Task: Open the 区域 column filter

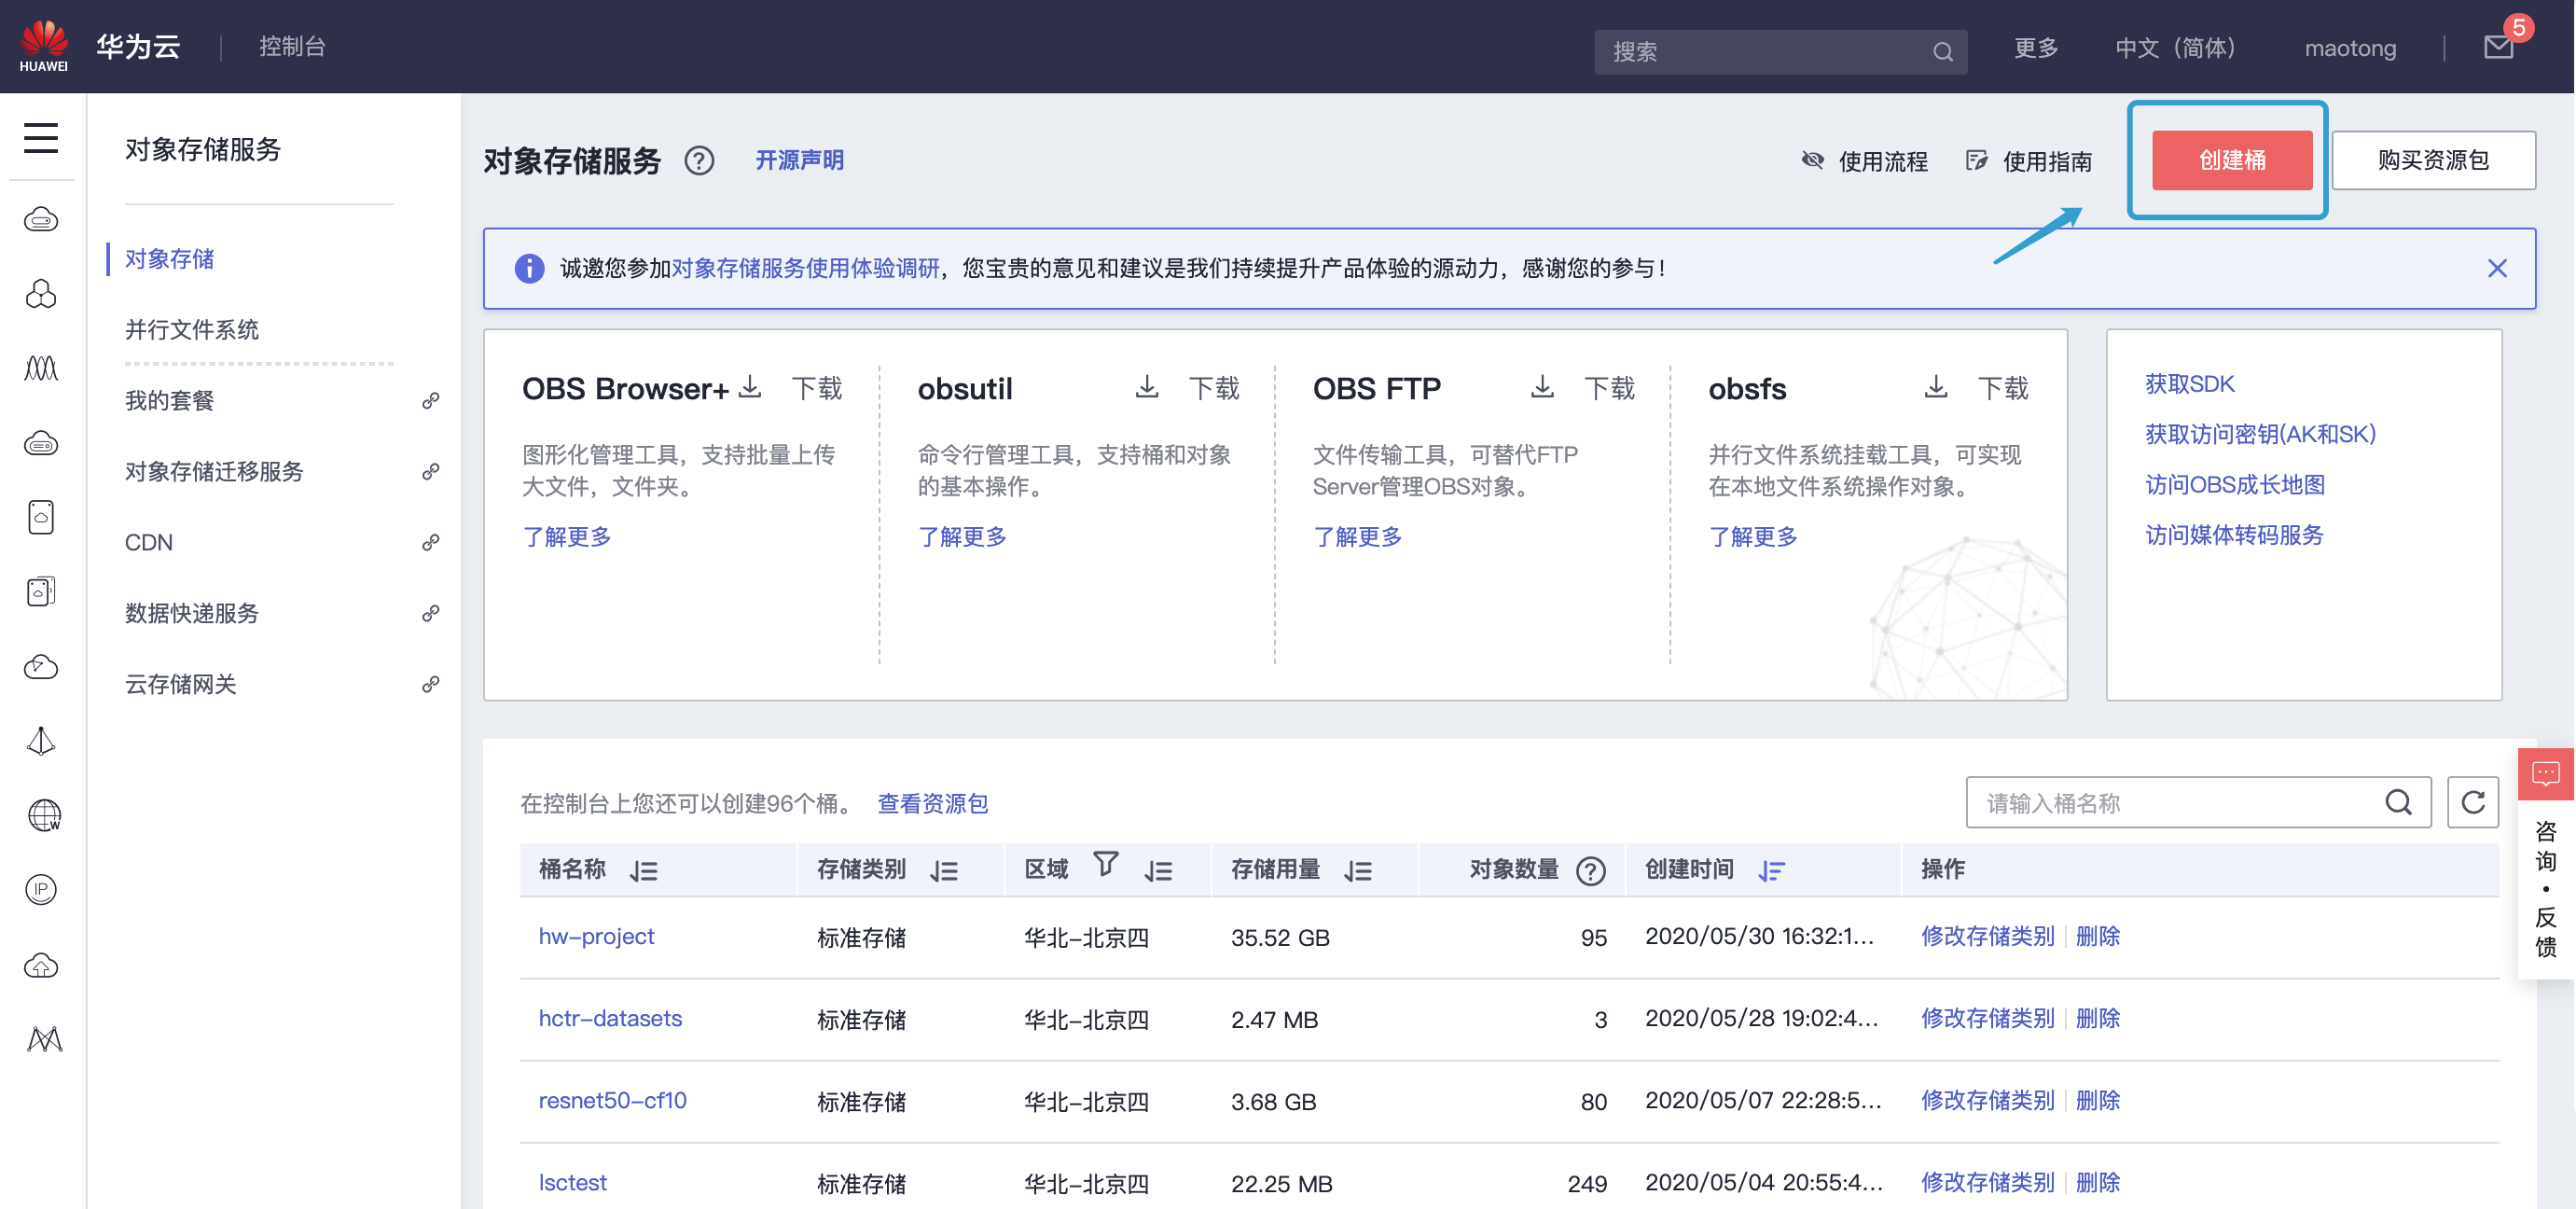Action: pos(1105,863)
